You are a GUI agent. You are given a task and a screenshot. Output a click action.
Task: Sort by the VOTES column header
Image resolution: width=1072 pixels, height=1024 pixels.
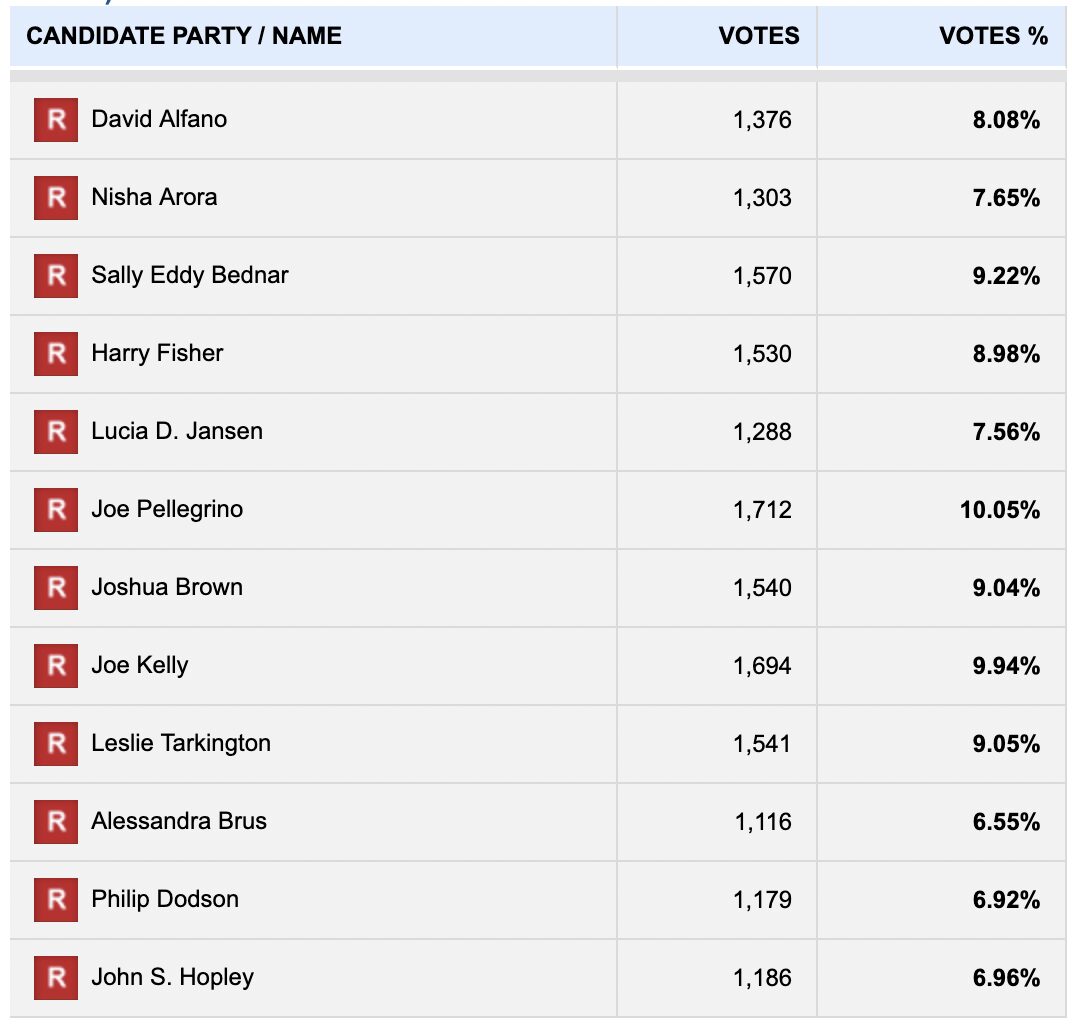pyautogui.click(x=759, y=37)
